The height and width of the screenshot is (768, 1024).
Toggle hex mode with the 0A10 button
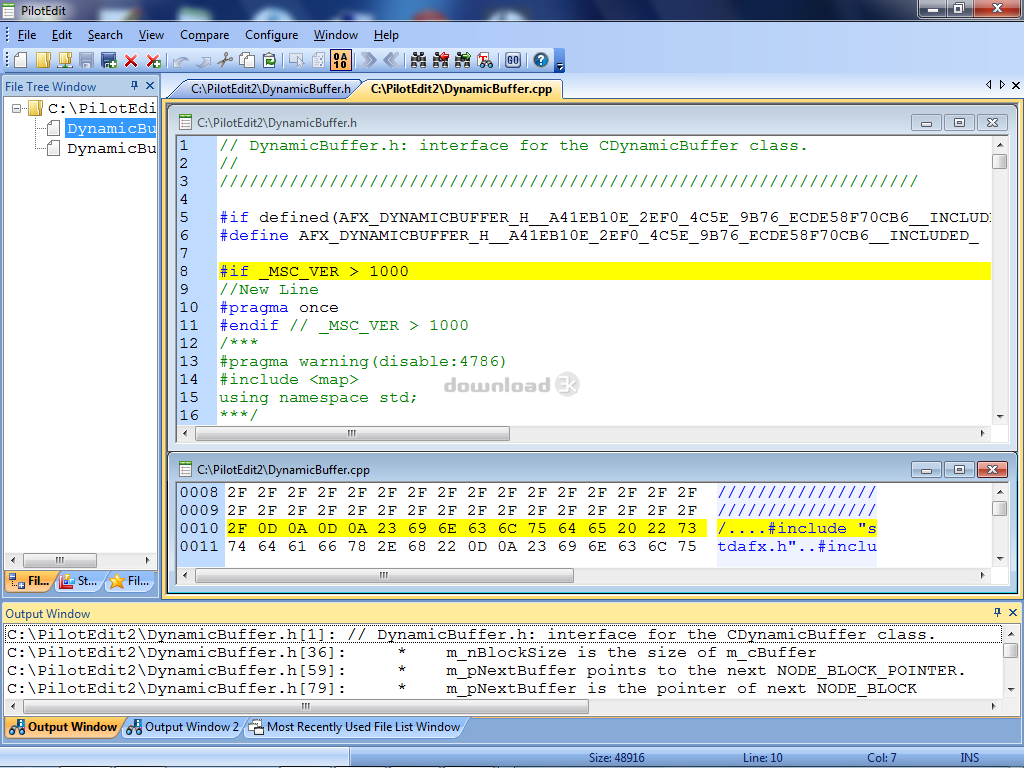(x=341, y=61)
